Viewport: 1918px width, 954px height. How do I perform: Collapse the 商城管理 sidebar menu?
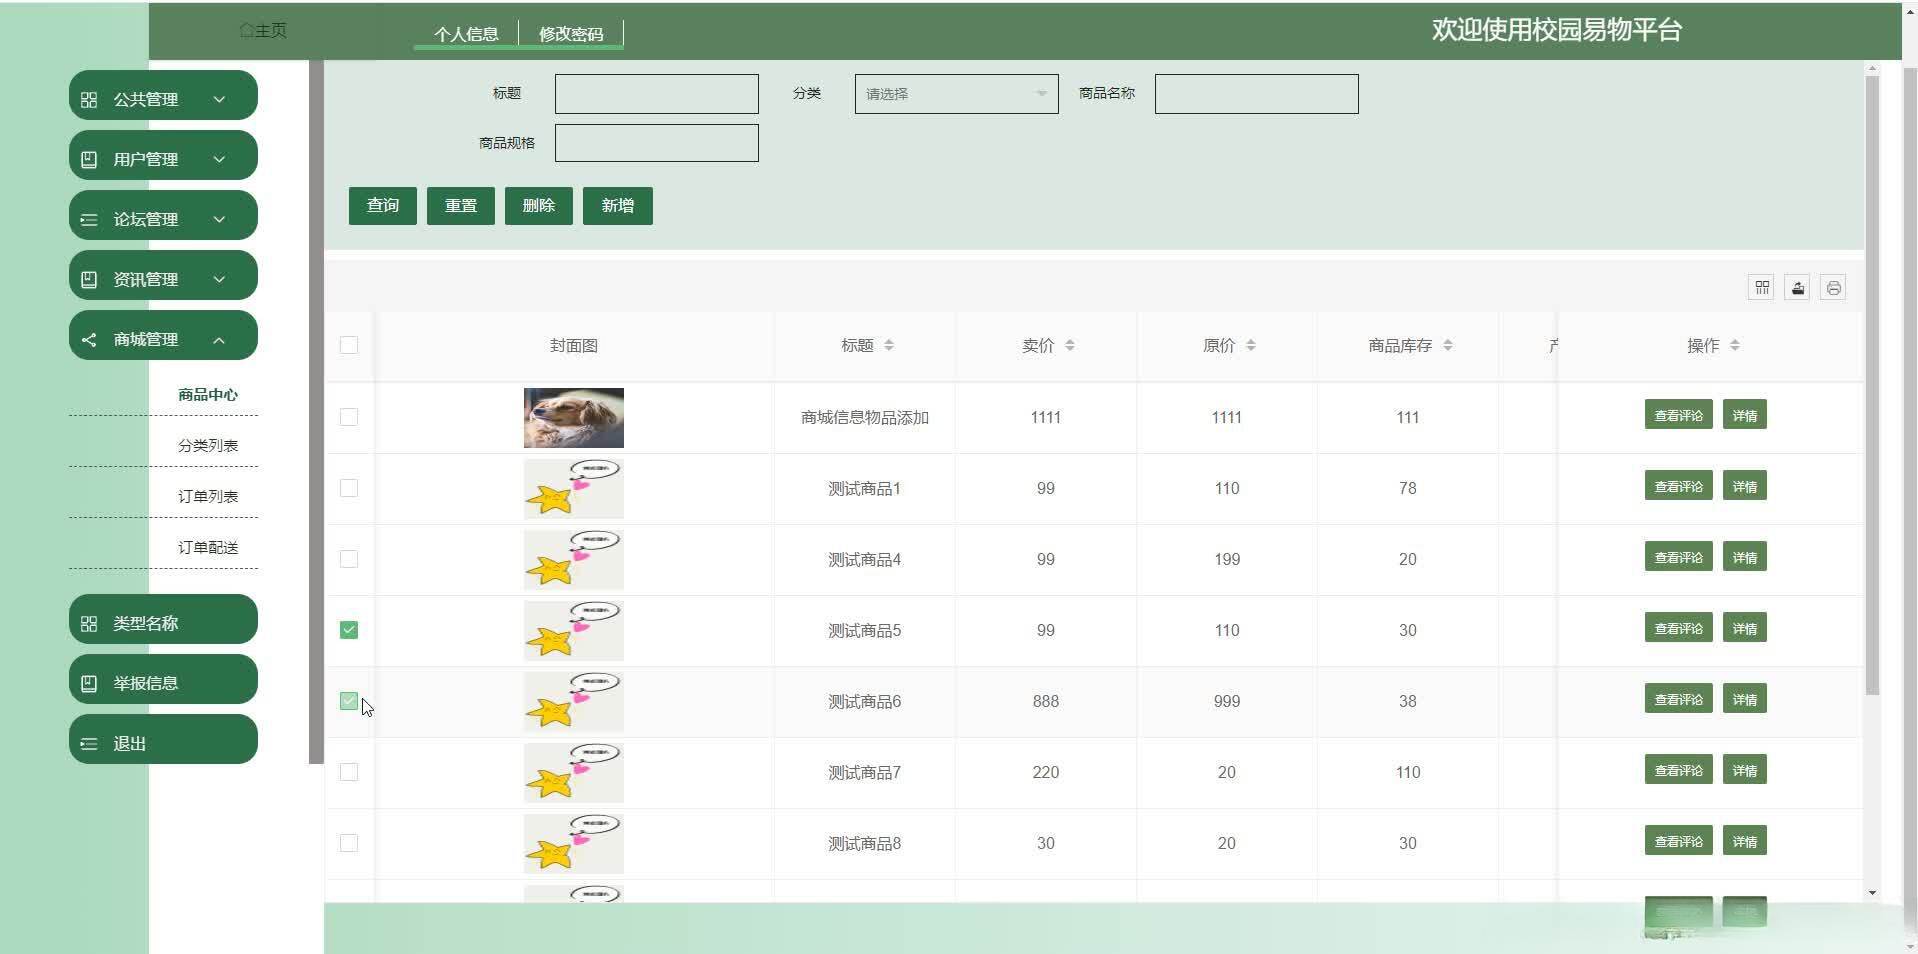click(163, 339)
